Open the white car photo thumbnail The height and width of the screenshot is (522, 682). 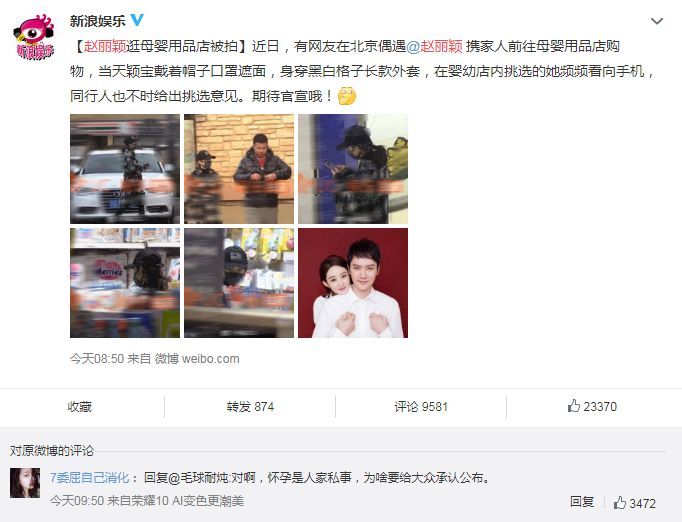(x=125, y=169)
